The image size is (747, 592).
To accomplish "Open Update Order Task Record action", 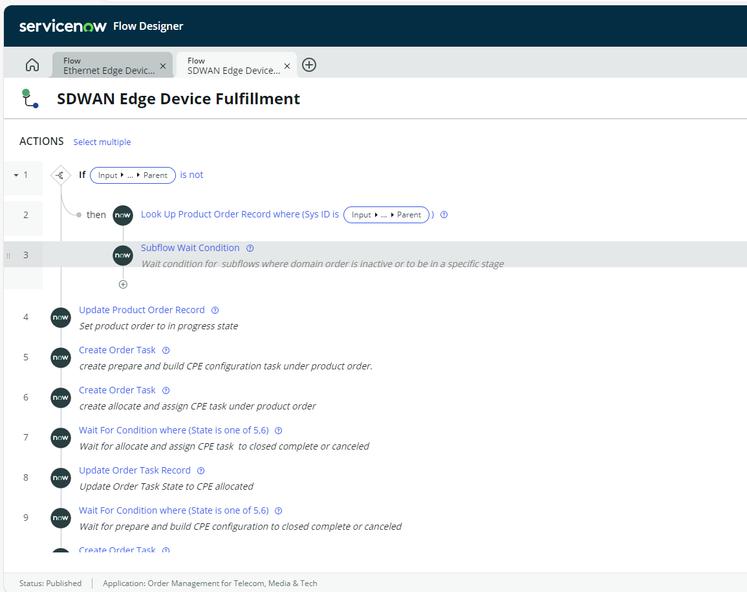I will point(135,470).
